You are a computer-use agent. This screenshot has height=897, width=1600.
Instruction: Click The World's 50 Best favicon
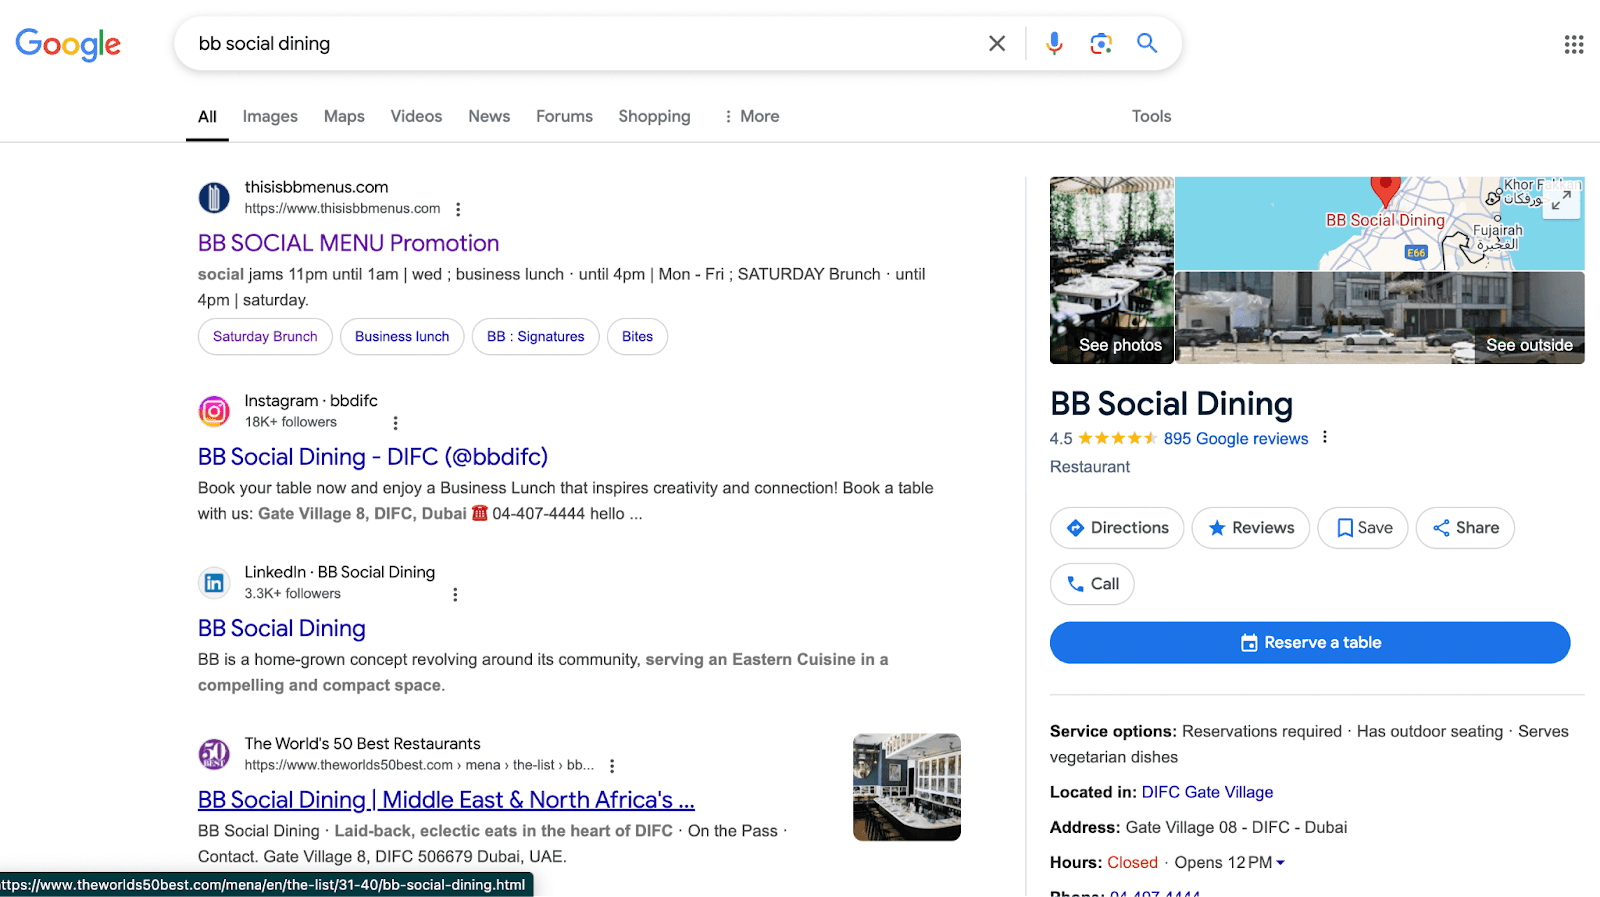214,754
